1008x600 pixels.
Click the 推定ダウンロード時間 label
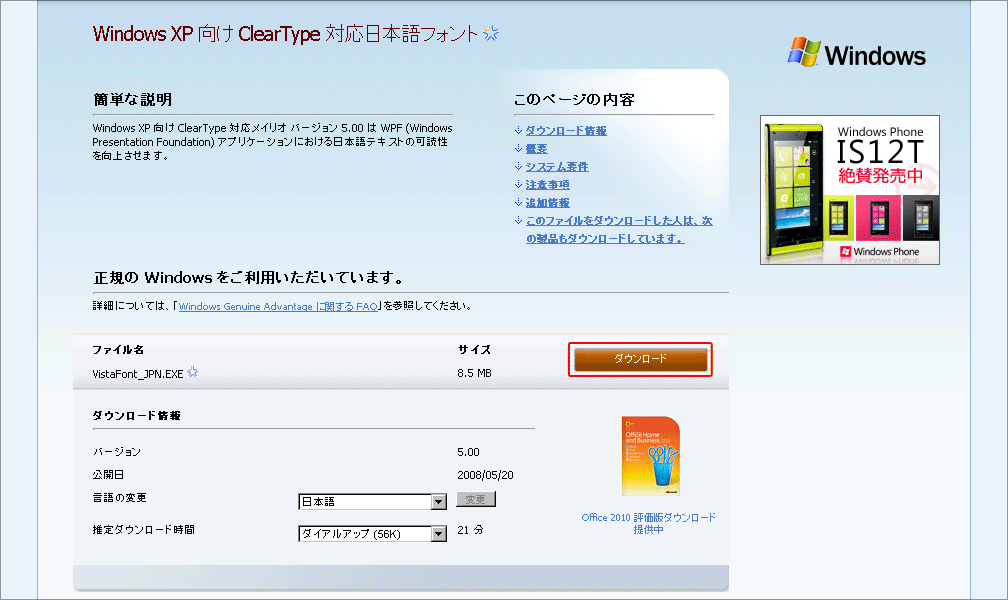click(x=143, y=530)
